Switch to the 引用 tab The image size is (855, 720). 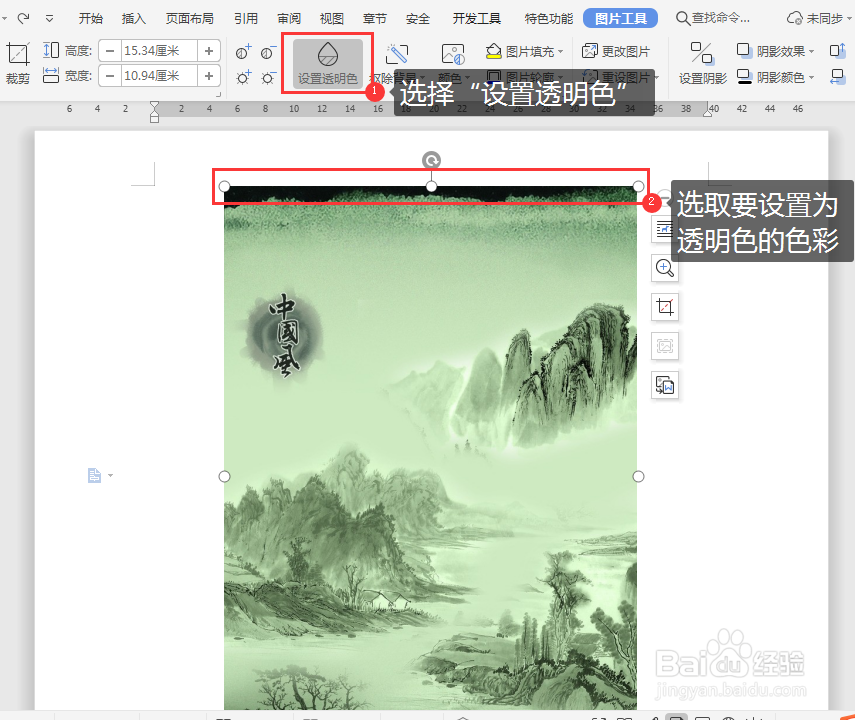tap(245, 19)
